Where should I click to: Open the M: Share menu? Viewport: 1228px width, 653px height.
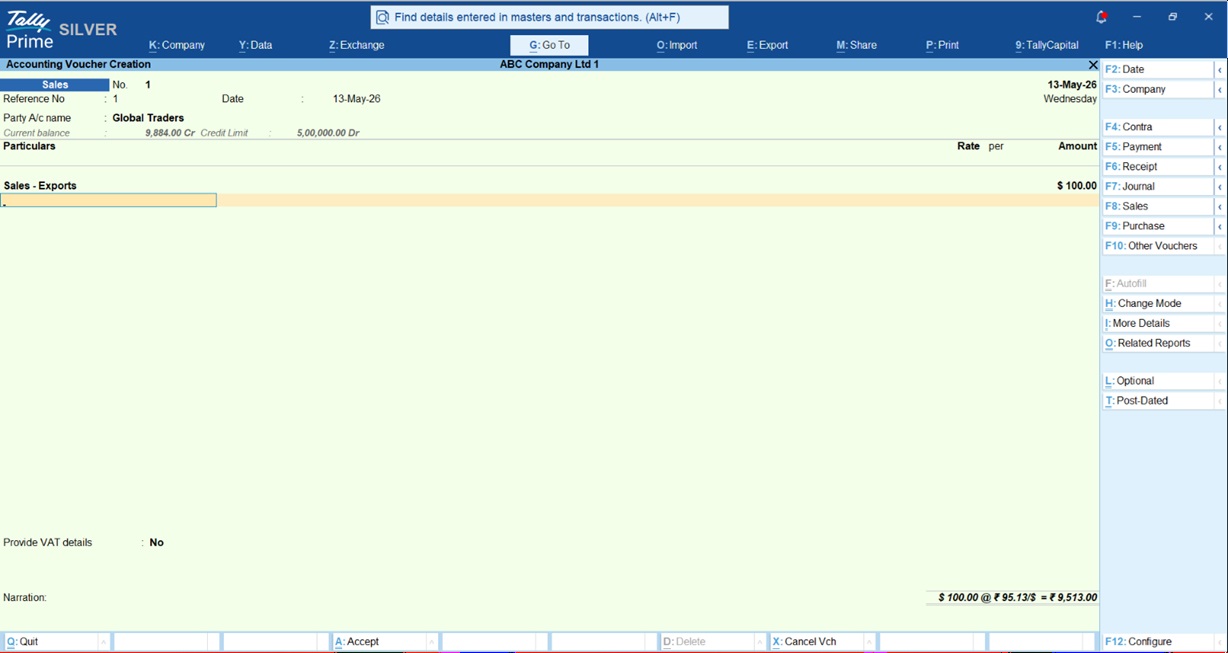point(856,45)
